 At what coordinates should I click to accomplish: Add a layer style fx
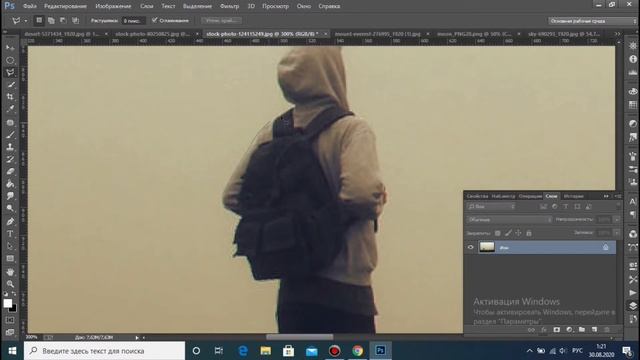point(544,329)
